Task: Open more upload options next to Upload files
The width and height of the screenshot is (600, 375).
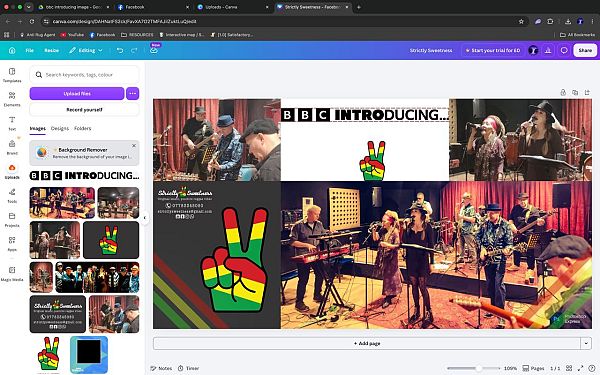Action: pyautogui.click(x=132, y=93)
